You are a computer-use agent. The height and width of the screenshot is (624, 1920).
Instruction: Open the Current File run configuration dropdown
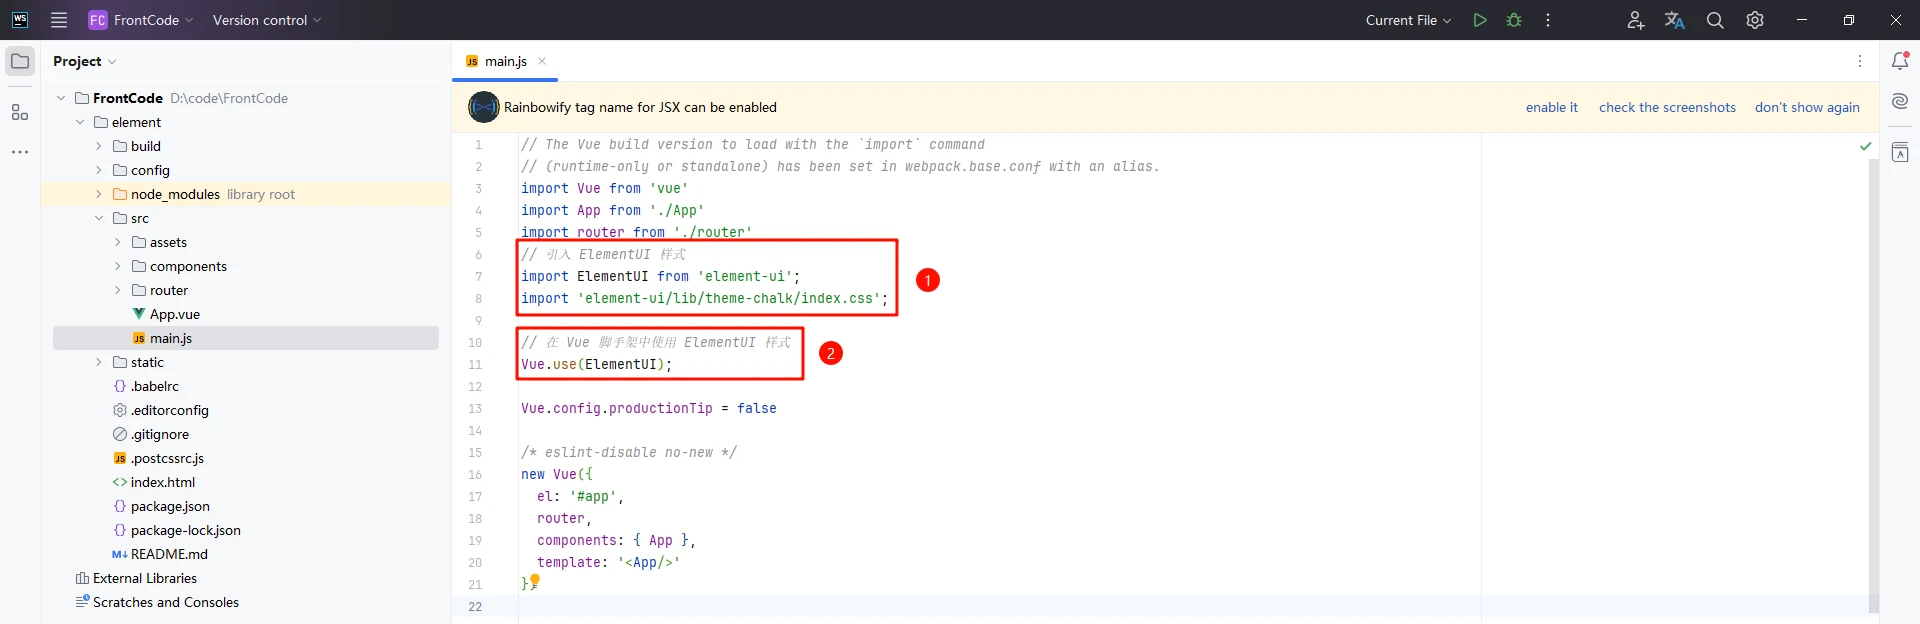[1408, 20]
